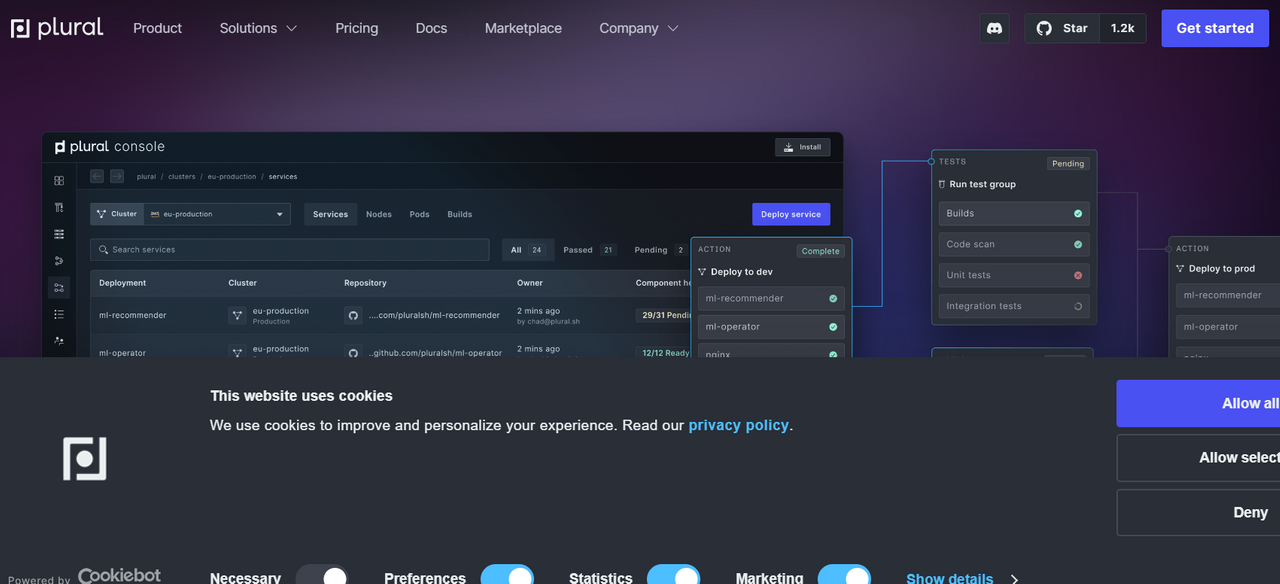Viewport: 1280px width, 584px height.
Task: Click the Install button in console header
Action: tap(802, 147)
